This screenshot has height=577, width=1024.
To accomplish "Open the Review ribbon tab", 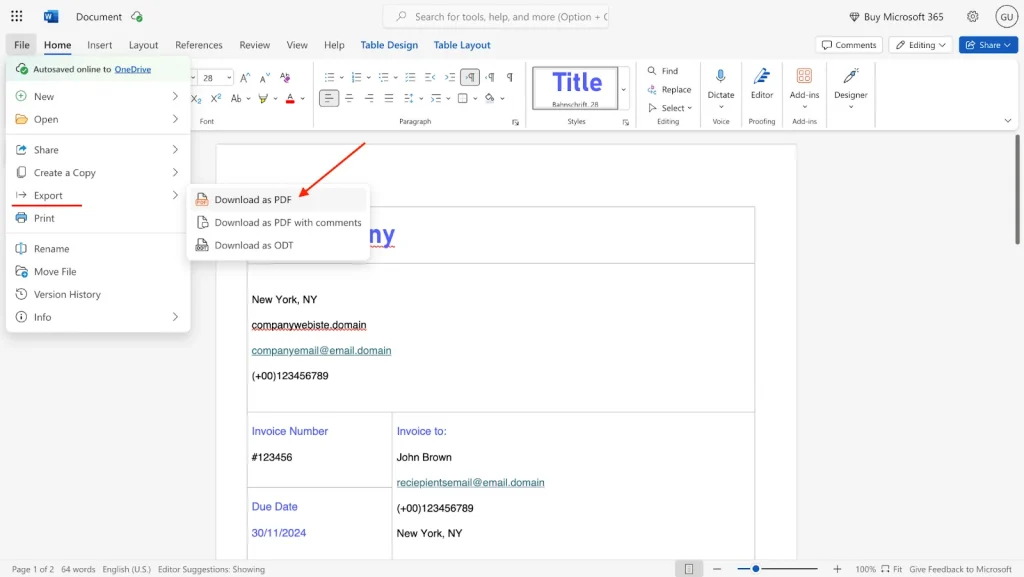I will (x=254, y=44).
